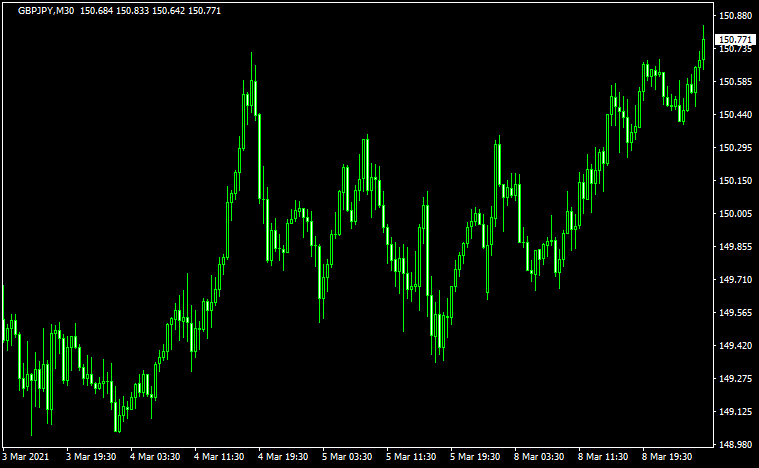The image size is (759, 468).
Task: Select the 8 Mar 11:30 time label
Action: tap(603, 457)
